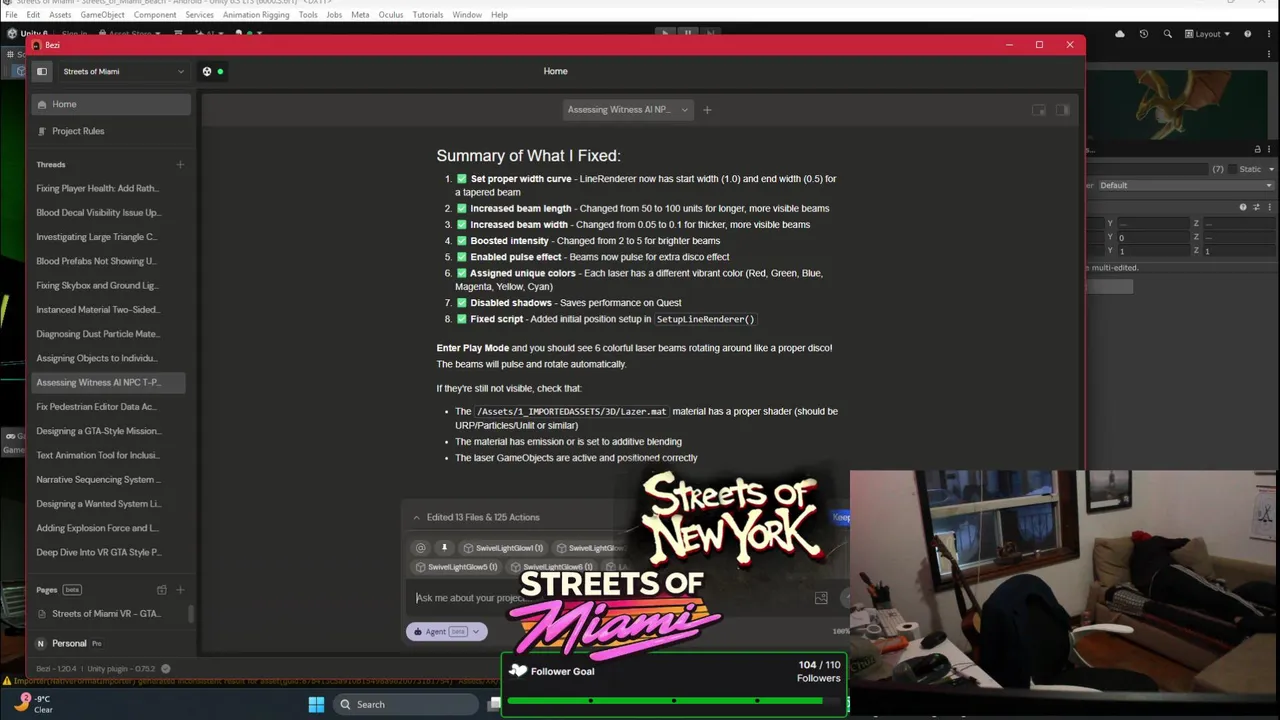Click the Windows Start button
The width and height of the screenshot is (1280, 720).
pyautogui.click(x=316, y=704)
